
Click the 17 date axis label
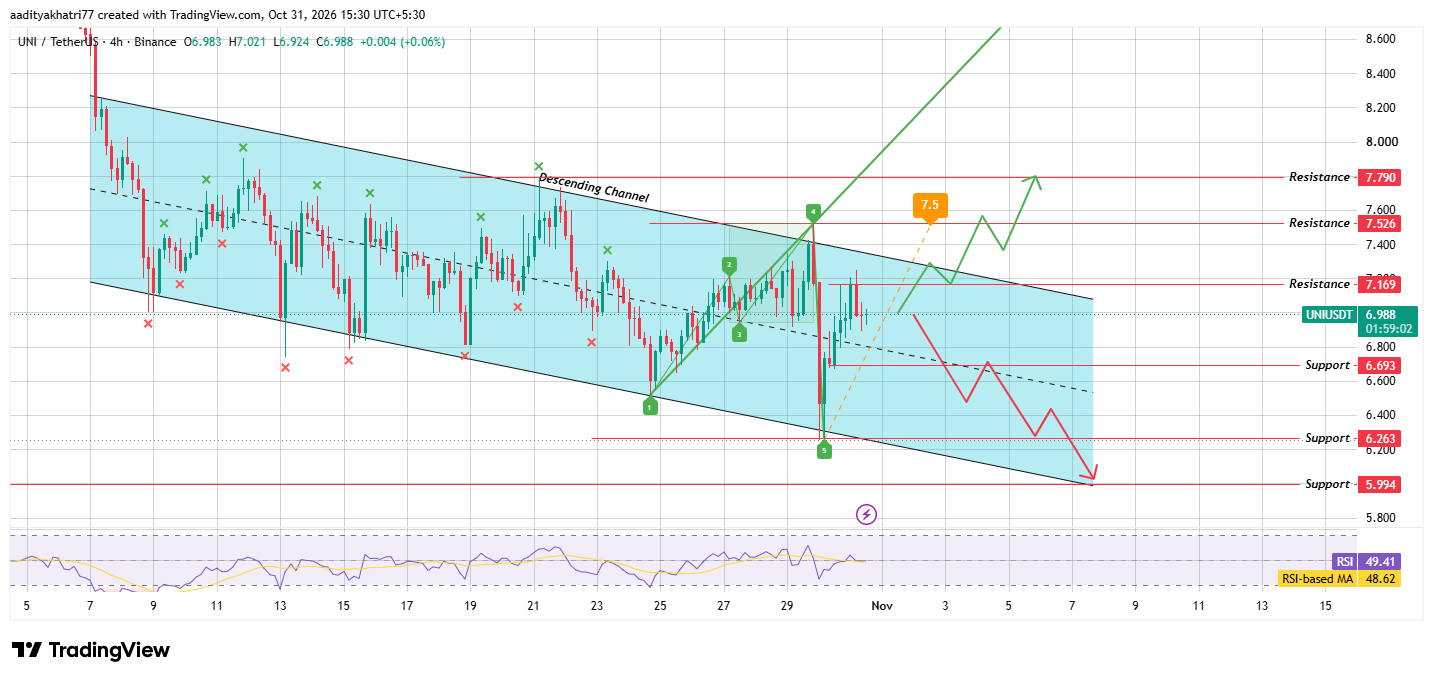pos(407,606)
